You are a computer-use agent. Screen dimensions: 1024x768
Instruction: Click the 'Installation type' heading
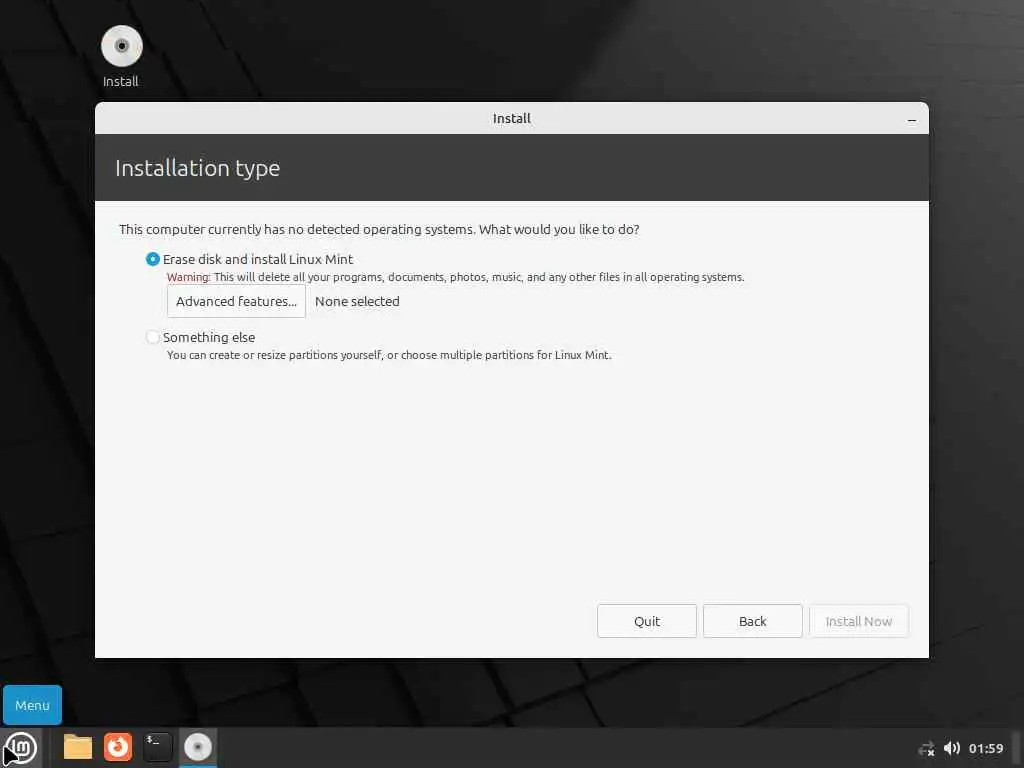[x=197, y=168]
